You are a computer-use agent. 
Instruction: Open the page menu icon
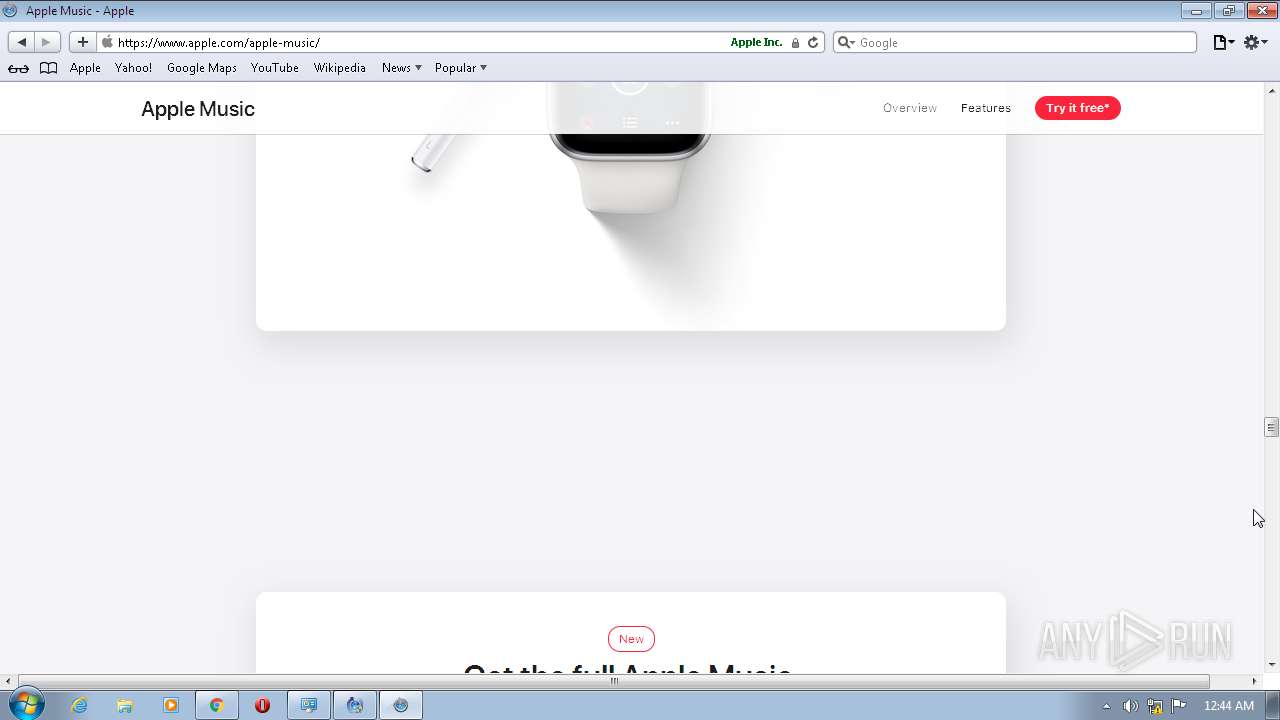click(x=1223, y=42)
